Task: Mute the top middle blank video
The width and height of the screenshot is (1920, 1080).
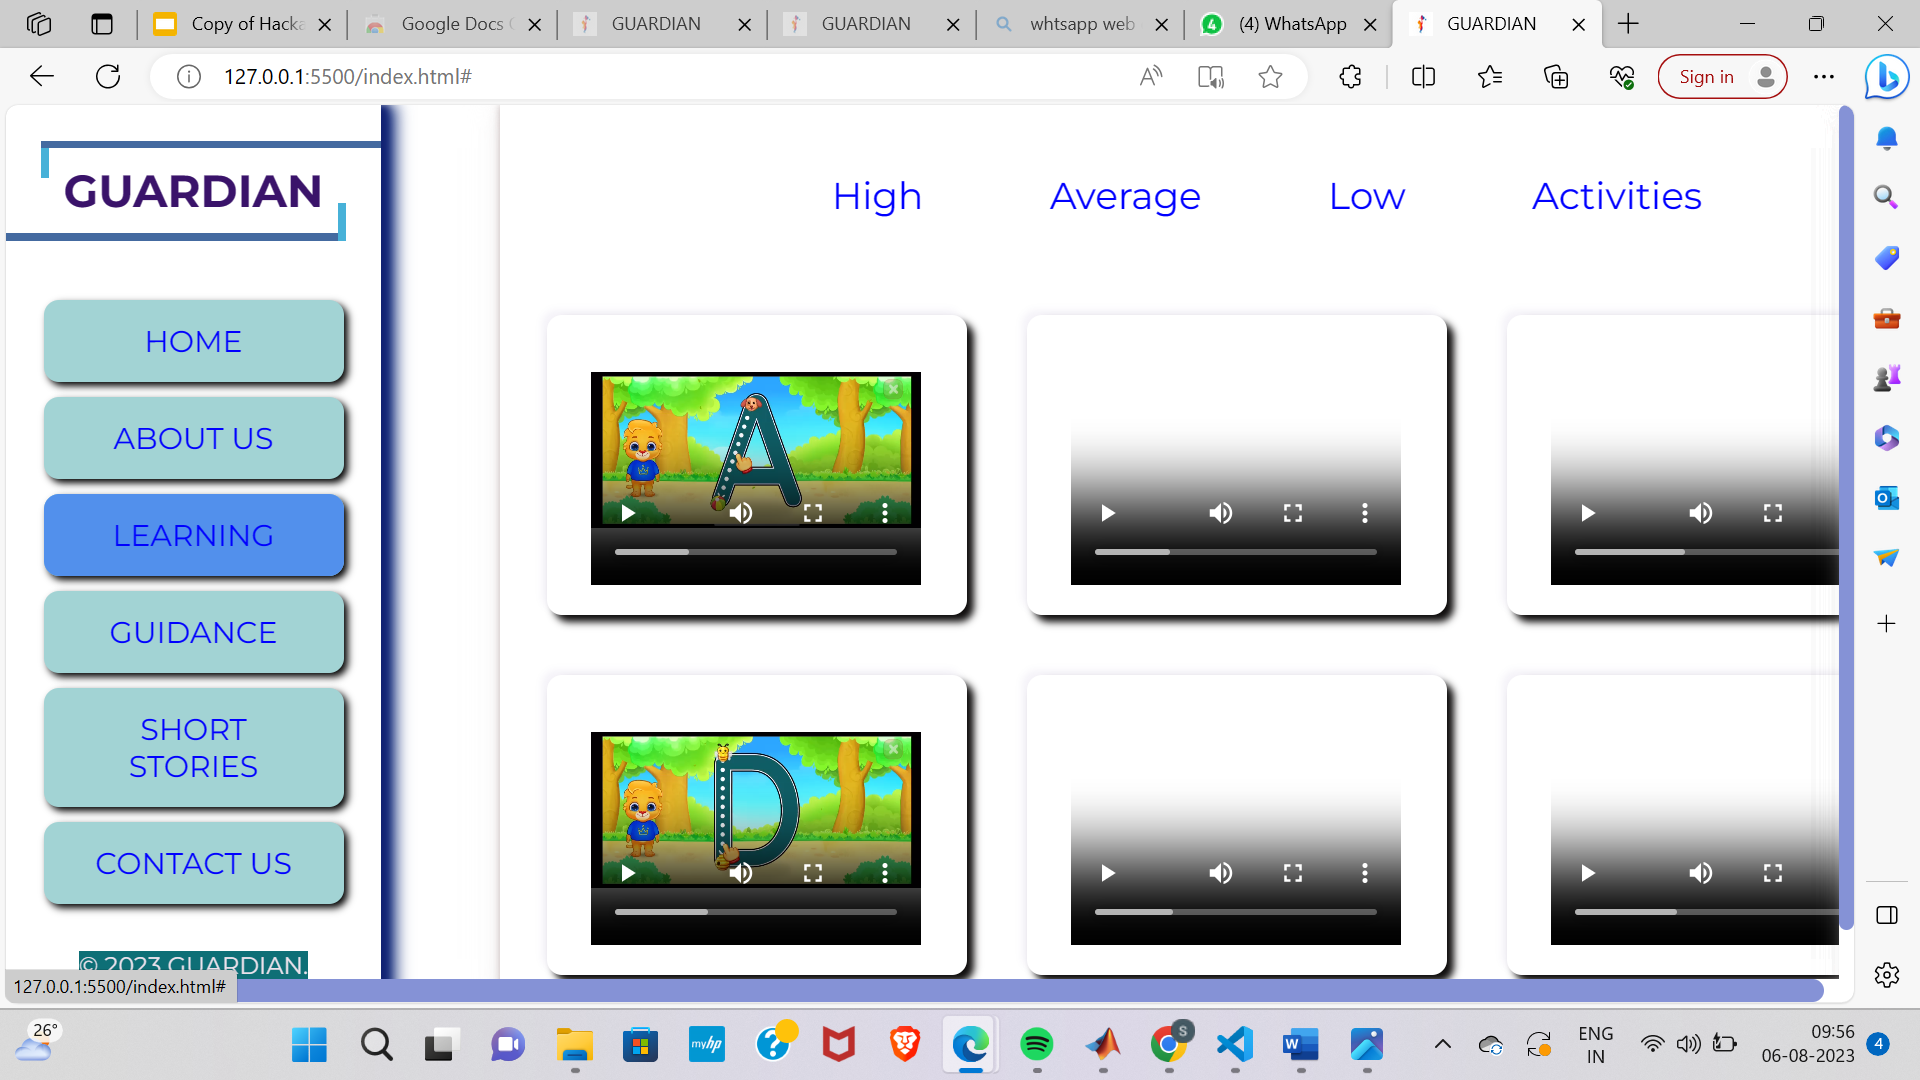Action: (x=1220, y=513)
